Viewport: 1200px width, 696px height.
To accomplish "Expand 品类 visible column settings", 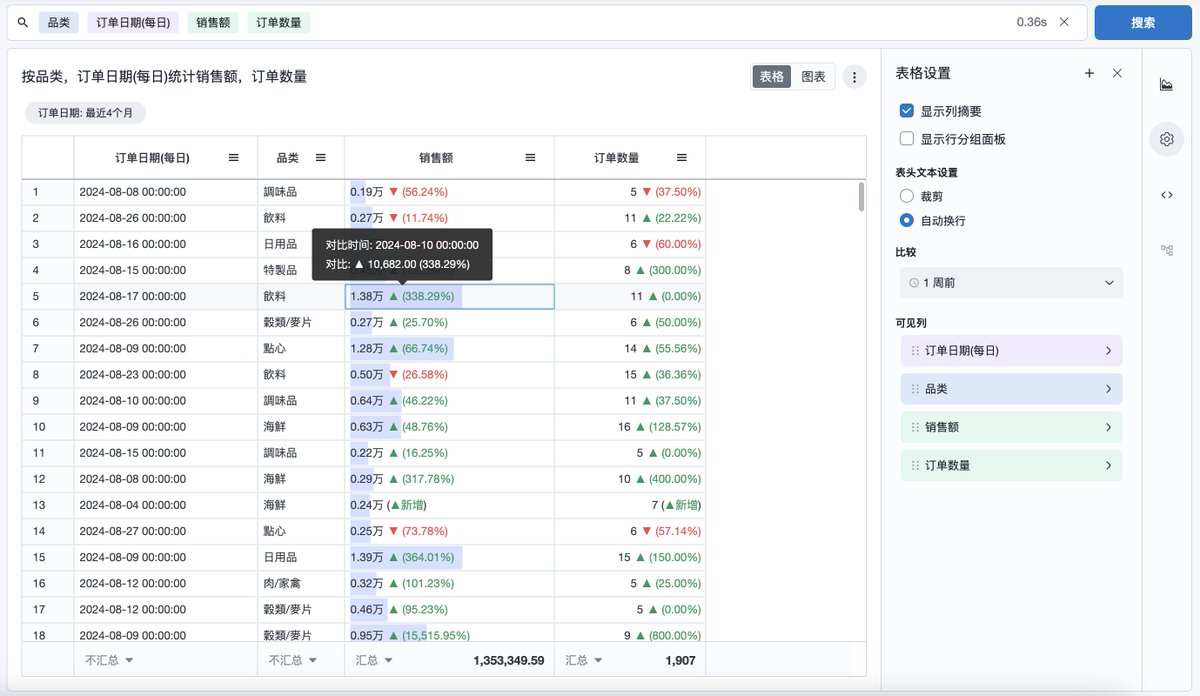I will pyautogui.click(x=1108, y=389).
